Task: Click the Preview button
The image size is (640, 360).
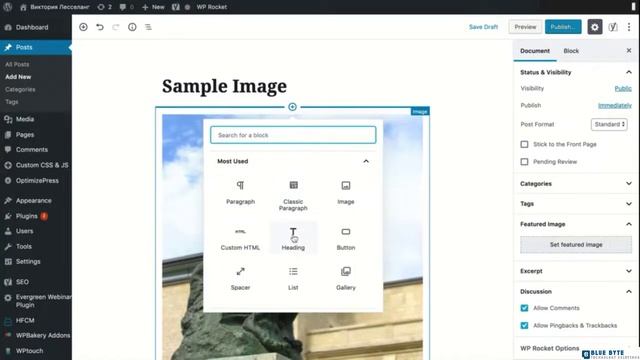Action: point(525,27)
